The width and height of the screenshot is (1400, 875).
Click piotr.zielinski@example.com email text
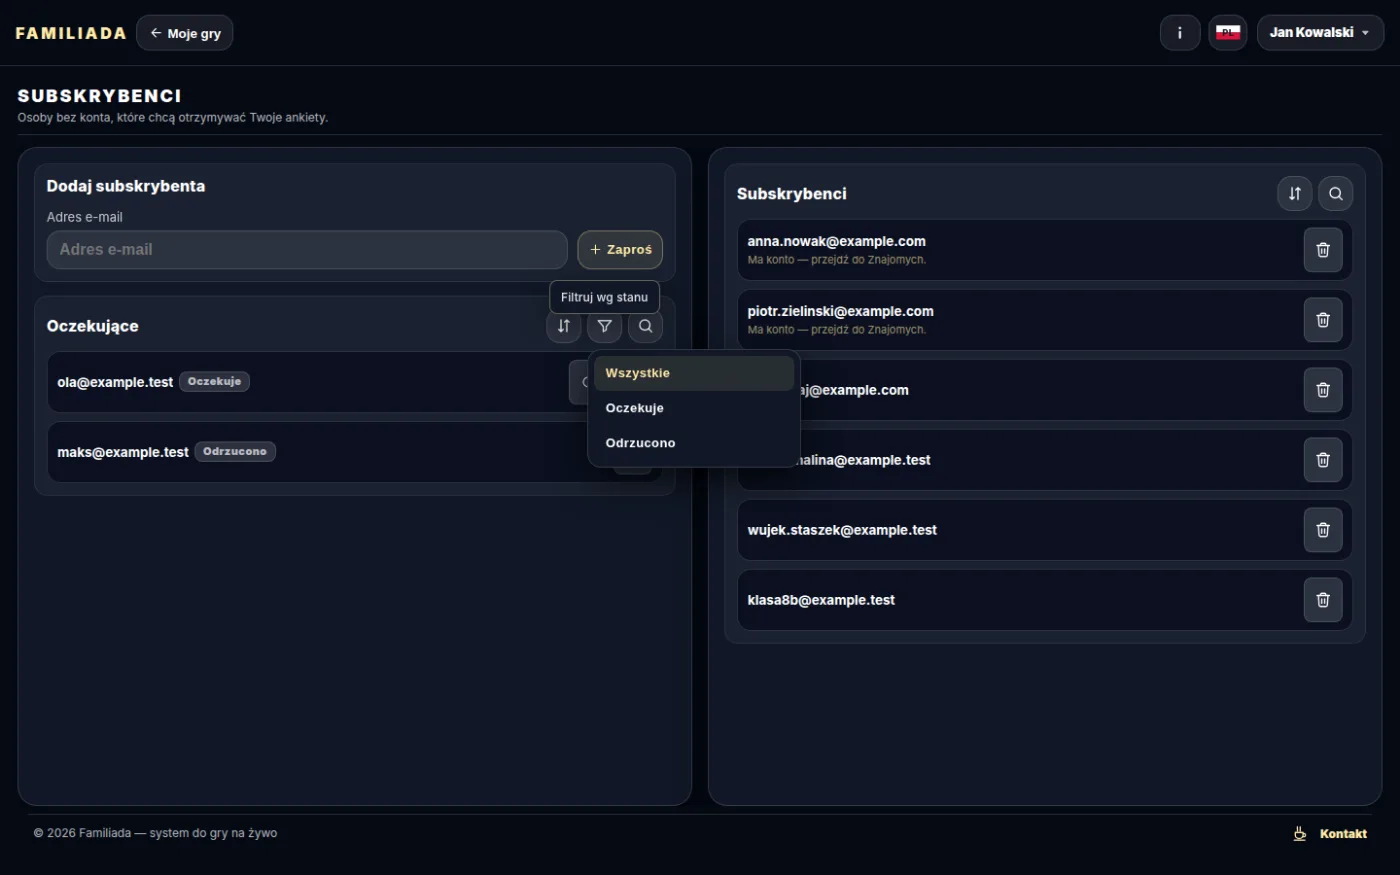[841, 311]
